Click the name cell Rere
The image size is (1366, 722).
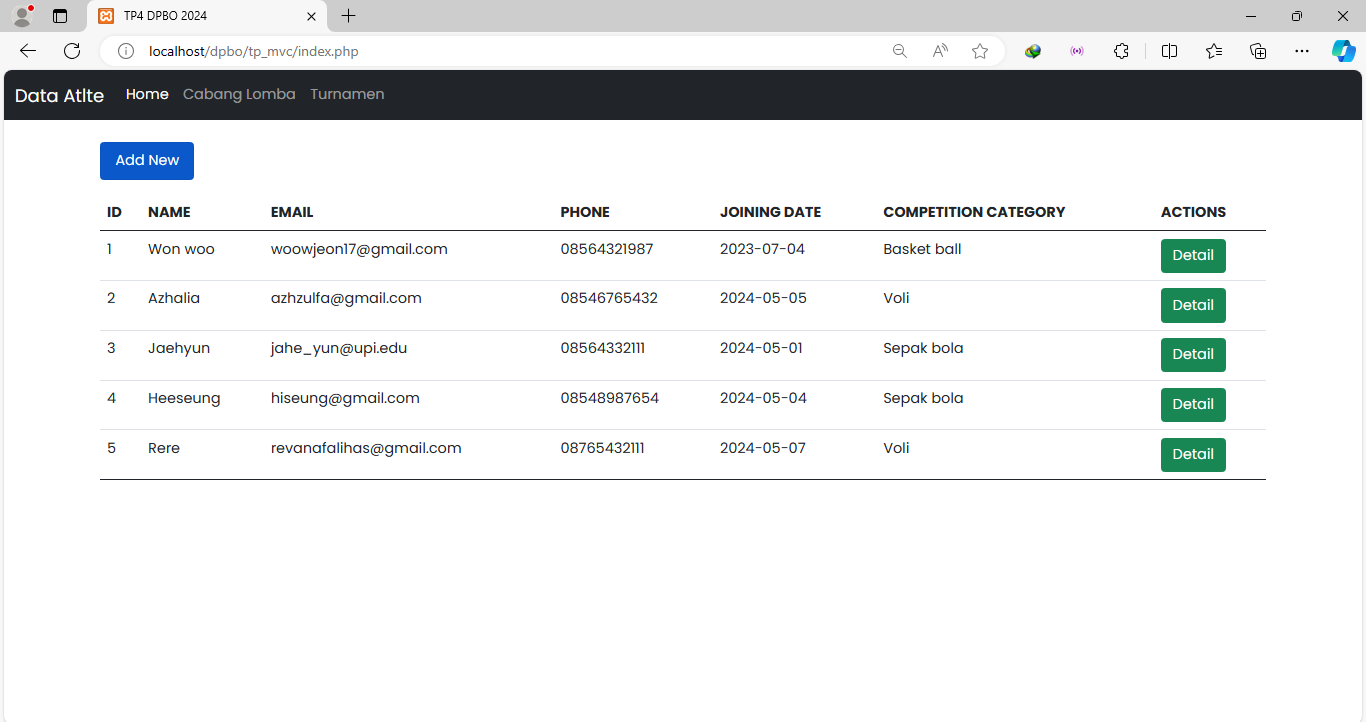164,448
